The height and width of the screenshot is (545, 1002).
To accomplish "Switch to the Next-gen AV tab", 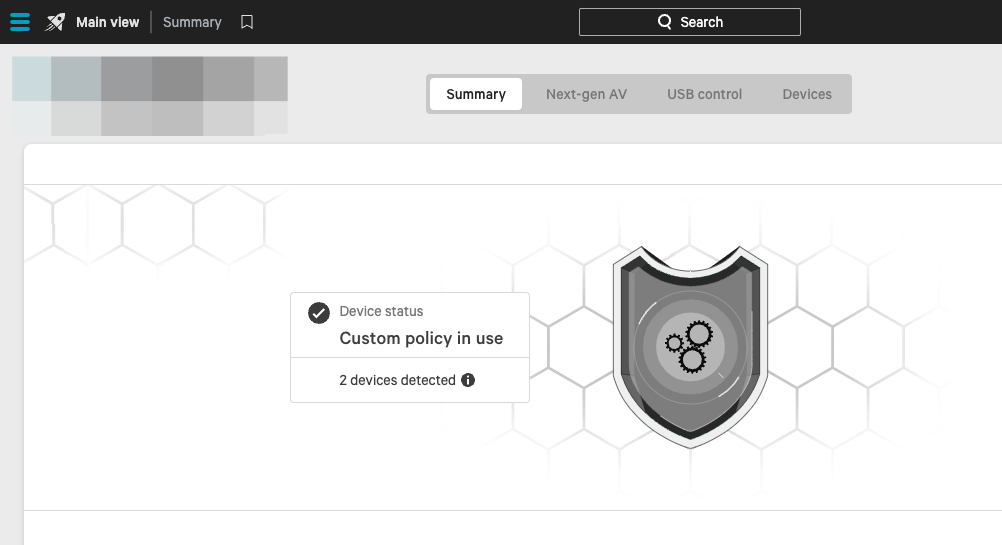I will tap(586, 94).
